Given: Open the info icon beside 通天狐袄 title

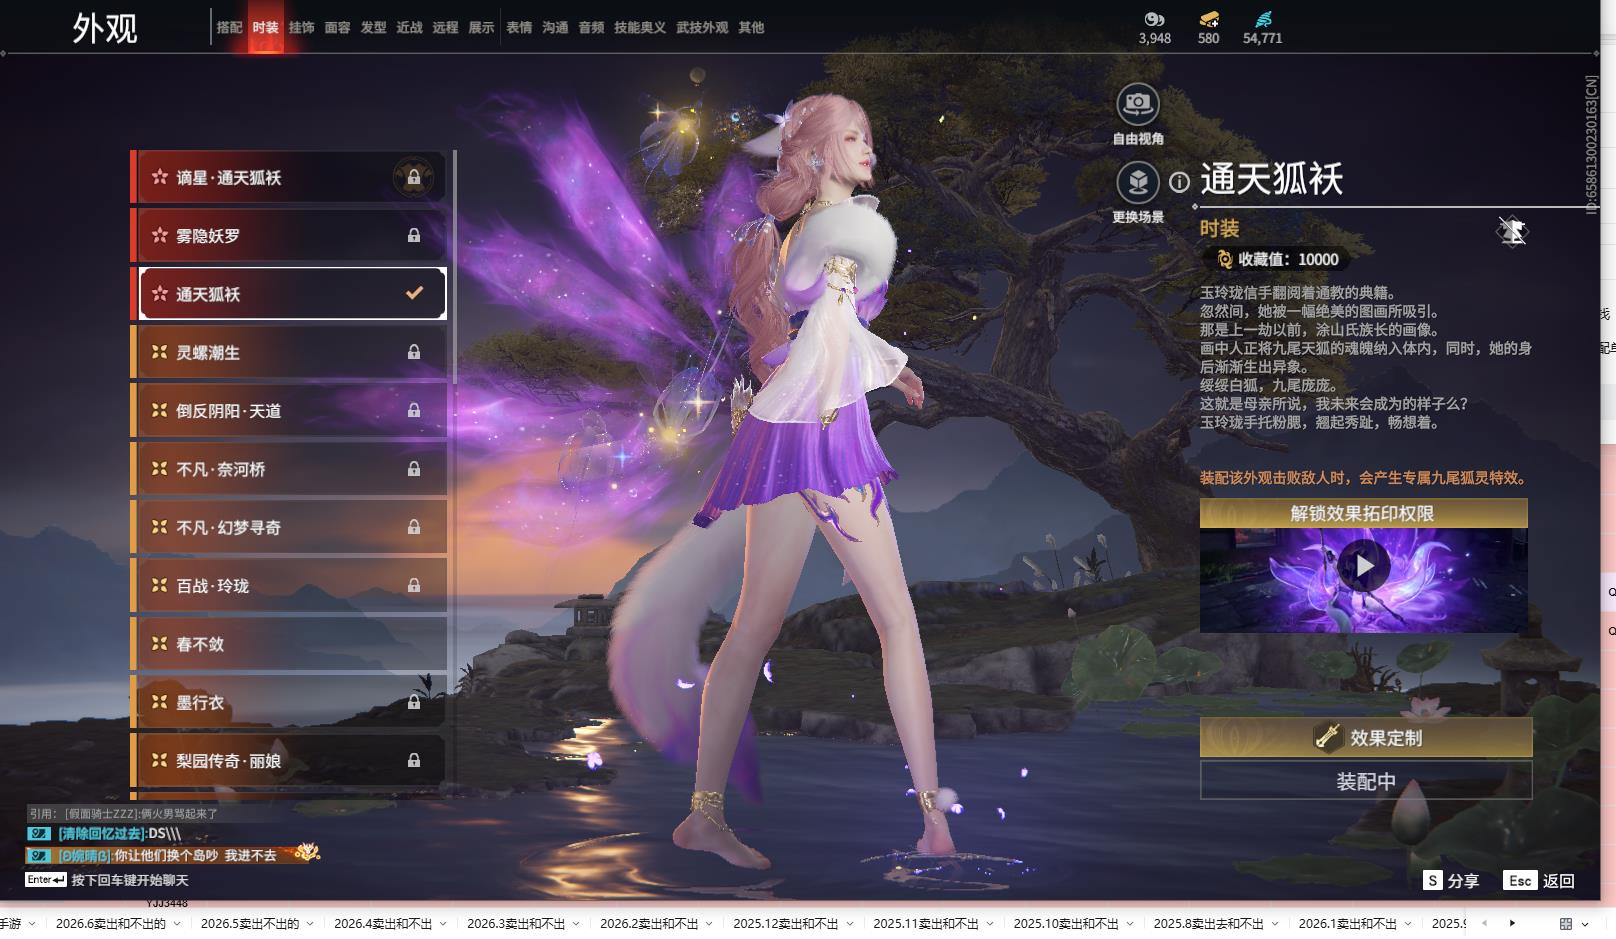Looking at the screenshot, I should point(1180,182).
